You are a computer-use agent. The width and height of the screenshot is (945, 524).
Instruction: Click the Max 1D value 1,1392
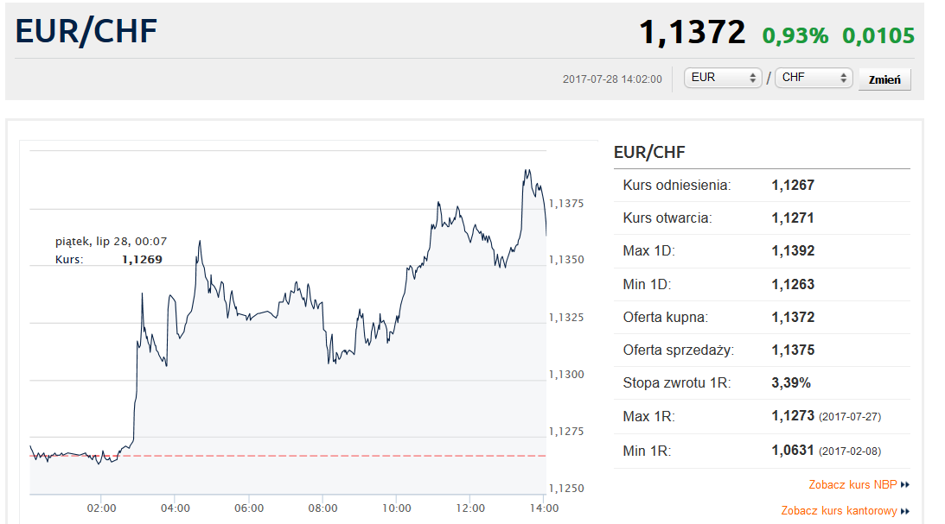(793, 251)
